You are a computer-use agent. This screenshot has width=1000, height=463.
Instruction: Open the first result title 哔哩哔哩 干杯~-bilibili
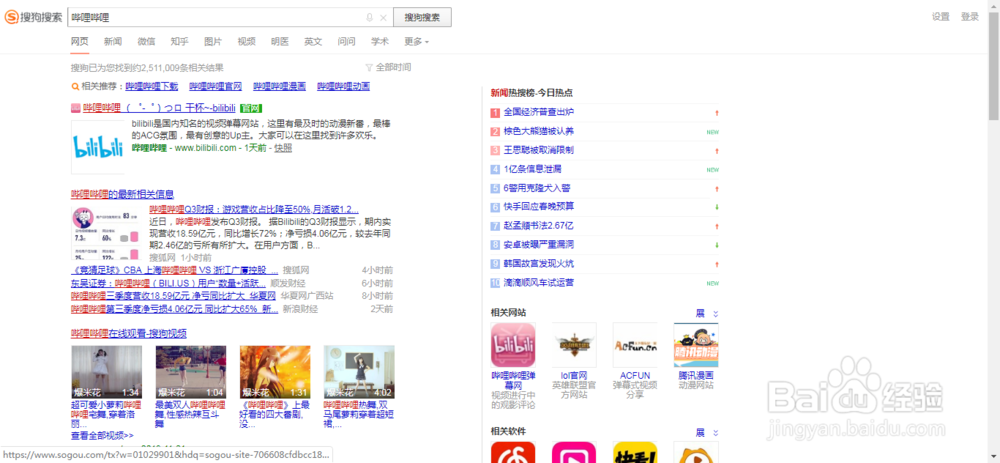pos(159,108)
